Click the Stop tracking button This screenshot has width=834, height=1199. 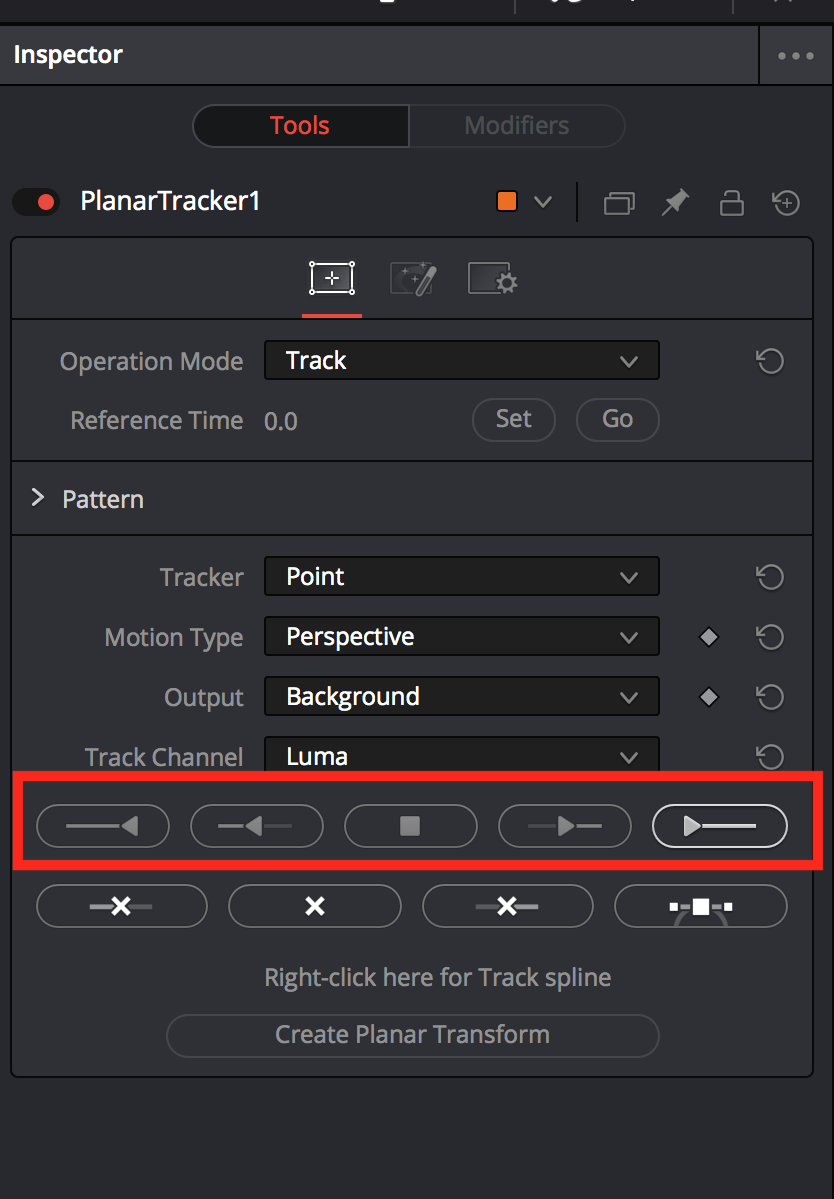tap(410, 826)
